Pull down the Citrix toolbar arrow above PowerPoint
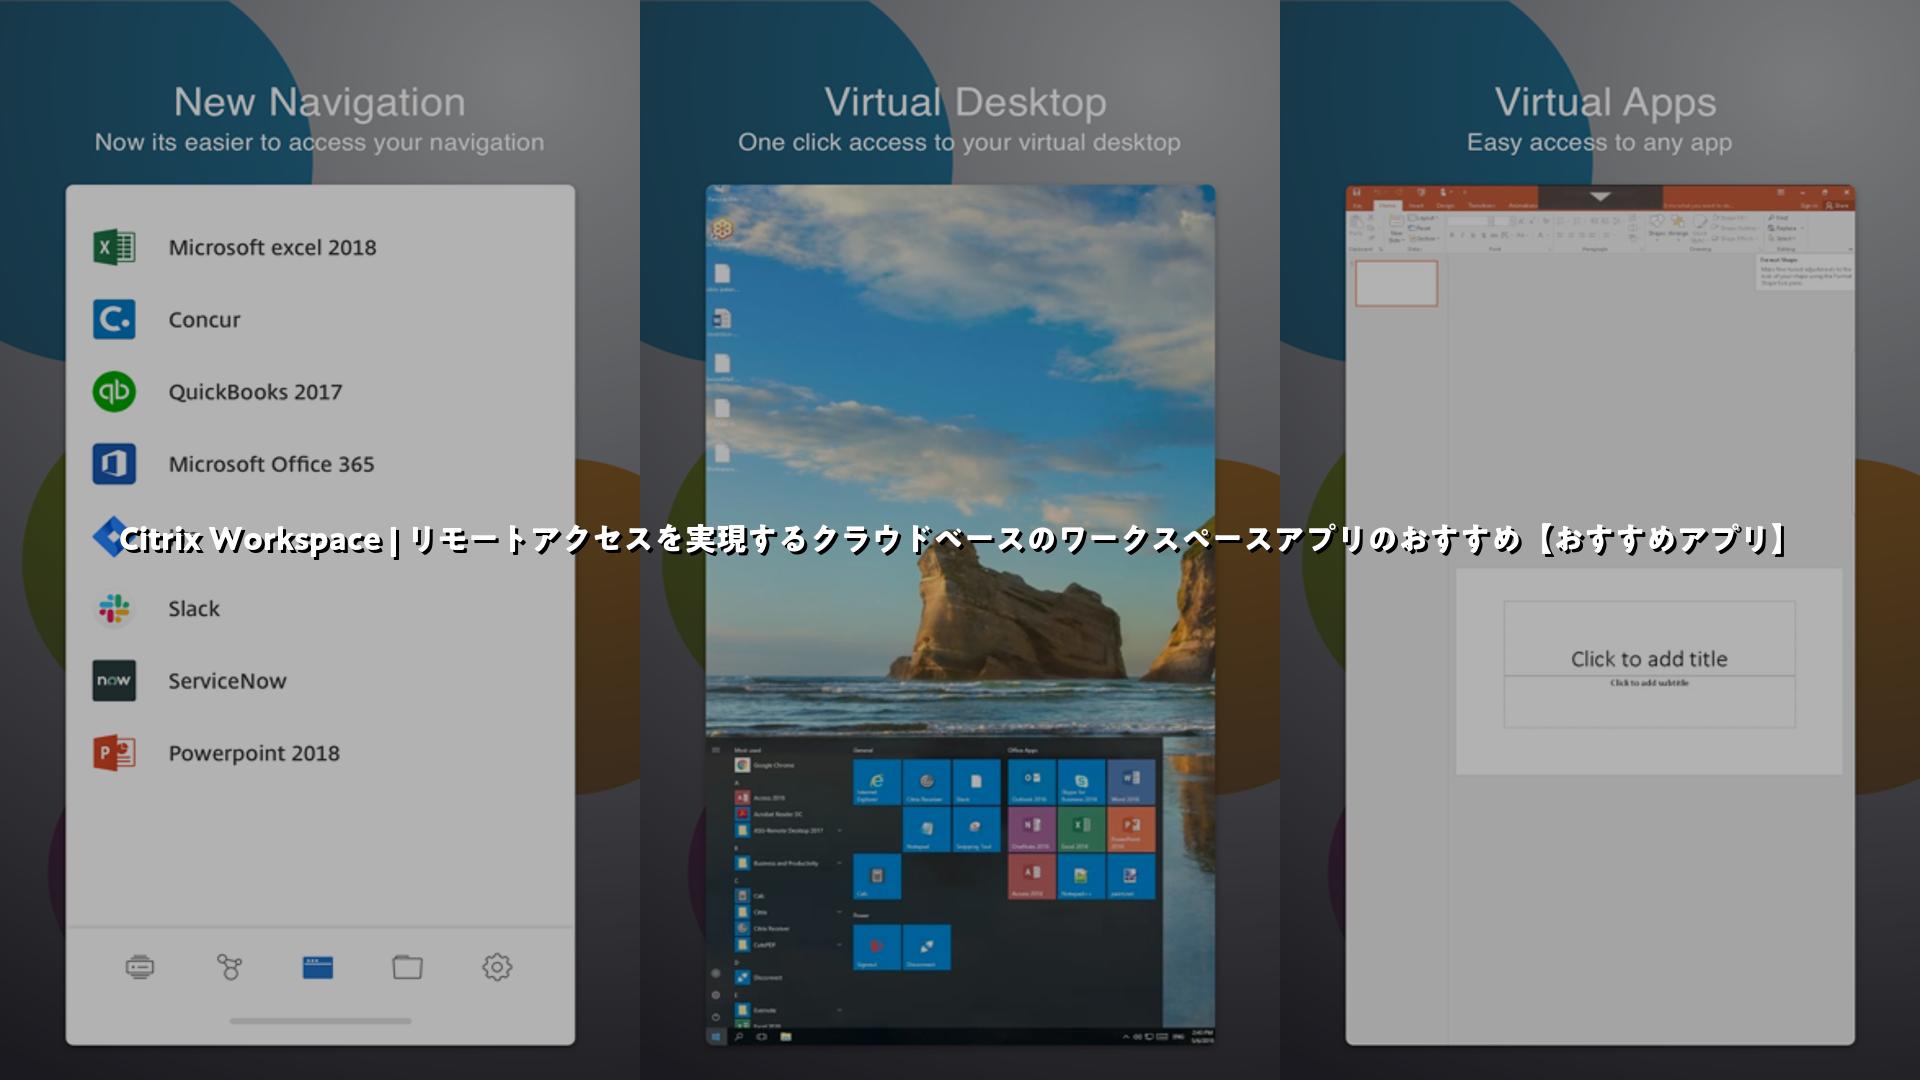 1600,197
